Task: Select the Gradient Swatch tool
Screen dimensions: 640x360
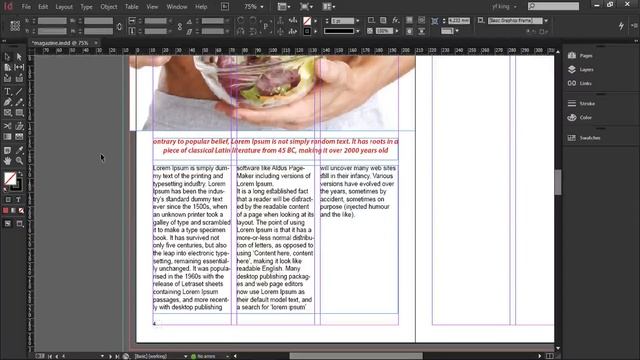Action: pos(7,137)
